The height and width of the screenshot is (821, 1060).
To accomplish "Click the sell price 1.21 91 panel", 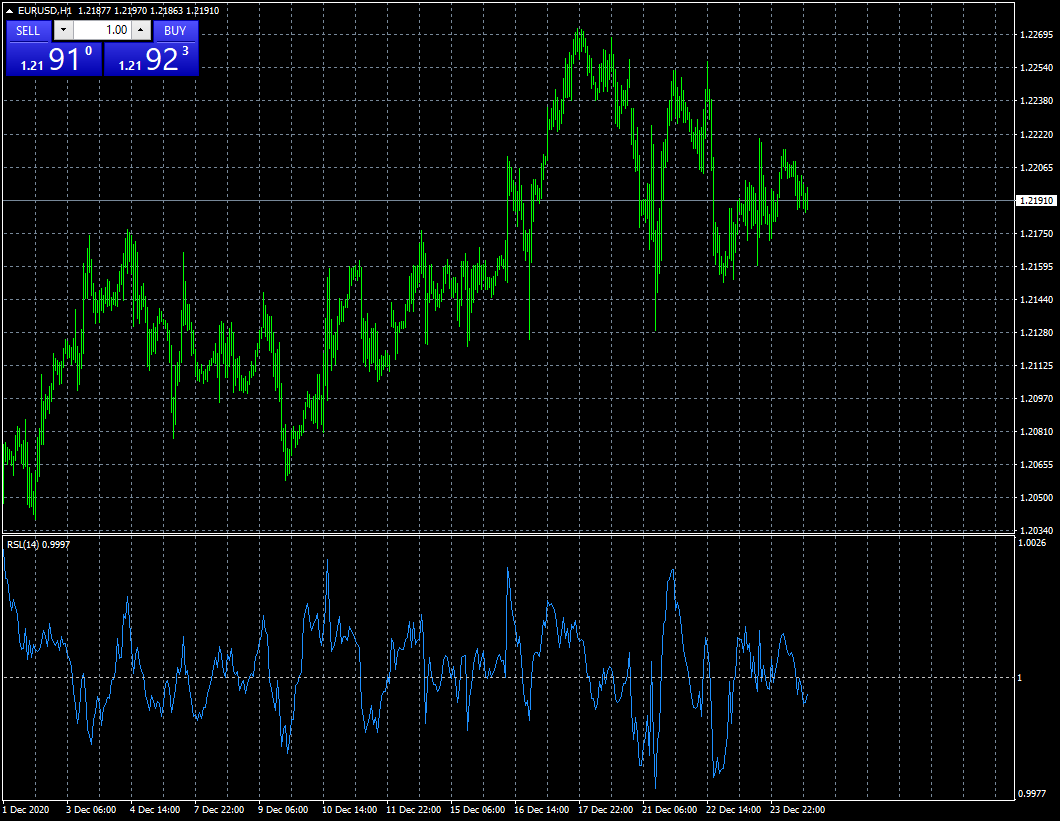I will pos(54,59).
